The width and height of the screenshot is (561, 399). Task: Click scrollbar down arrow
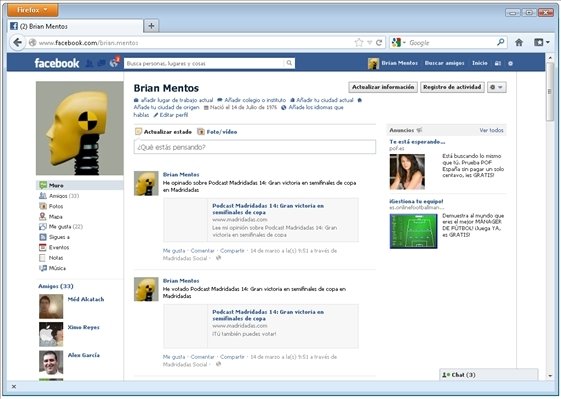[x=550, y=375]
